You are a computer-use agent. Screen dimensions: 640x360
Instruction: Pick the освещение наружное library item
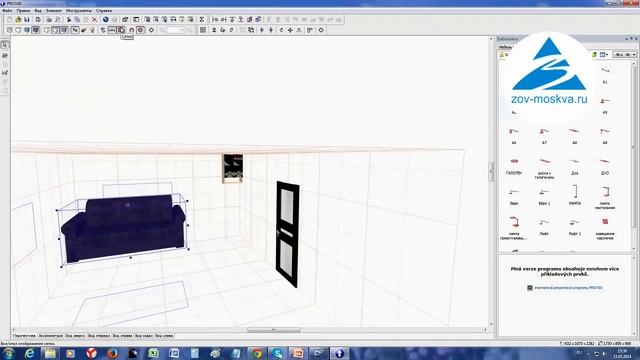point(605,229)
